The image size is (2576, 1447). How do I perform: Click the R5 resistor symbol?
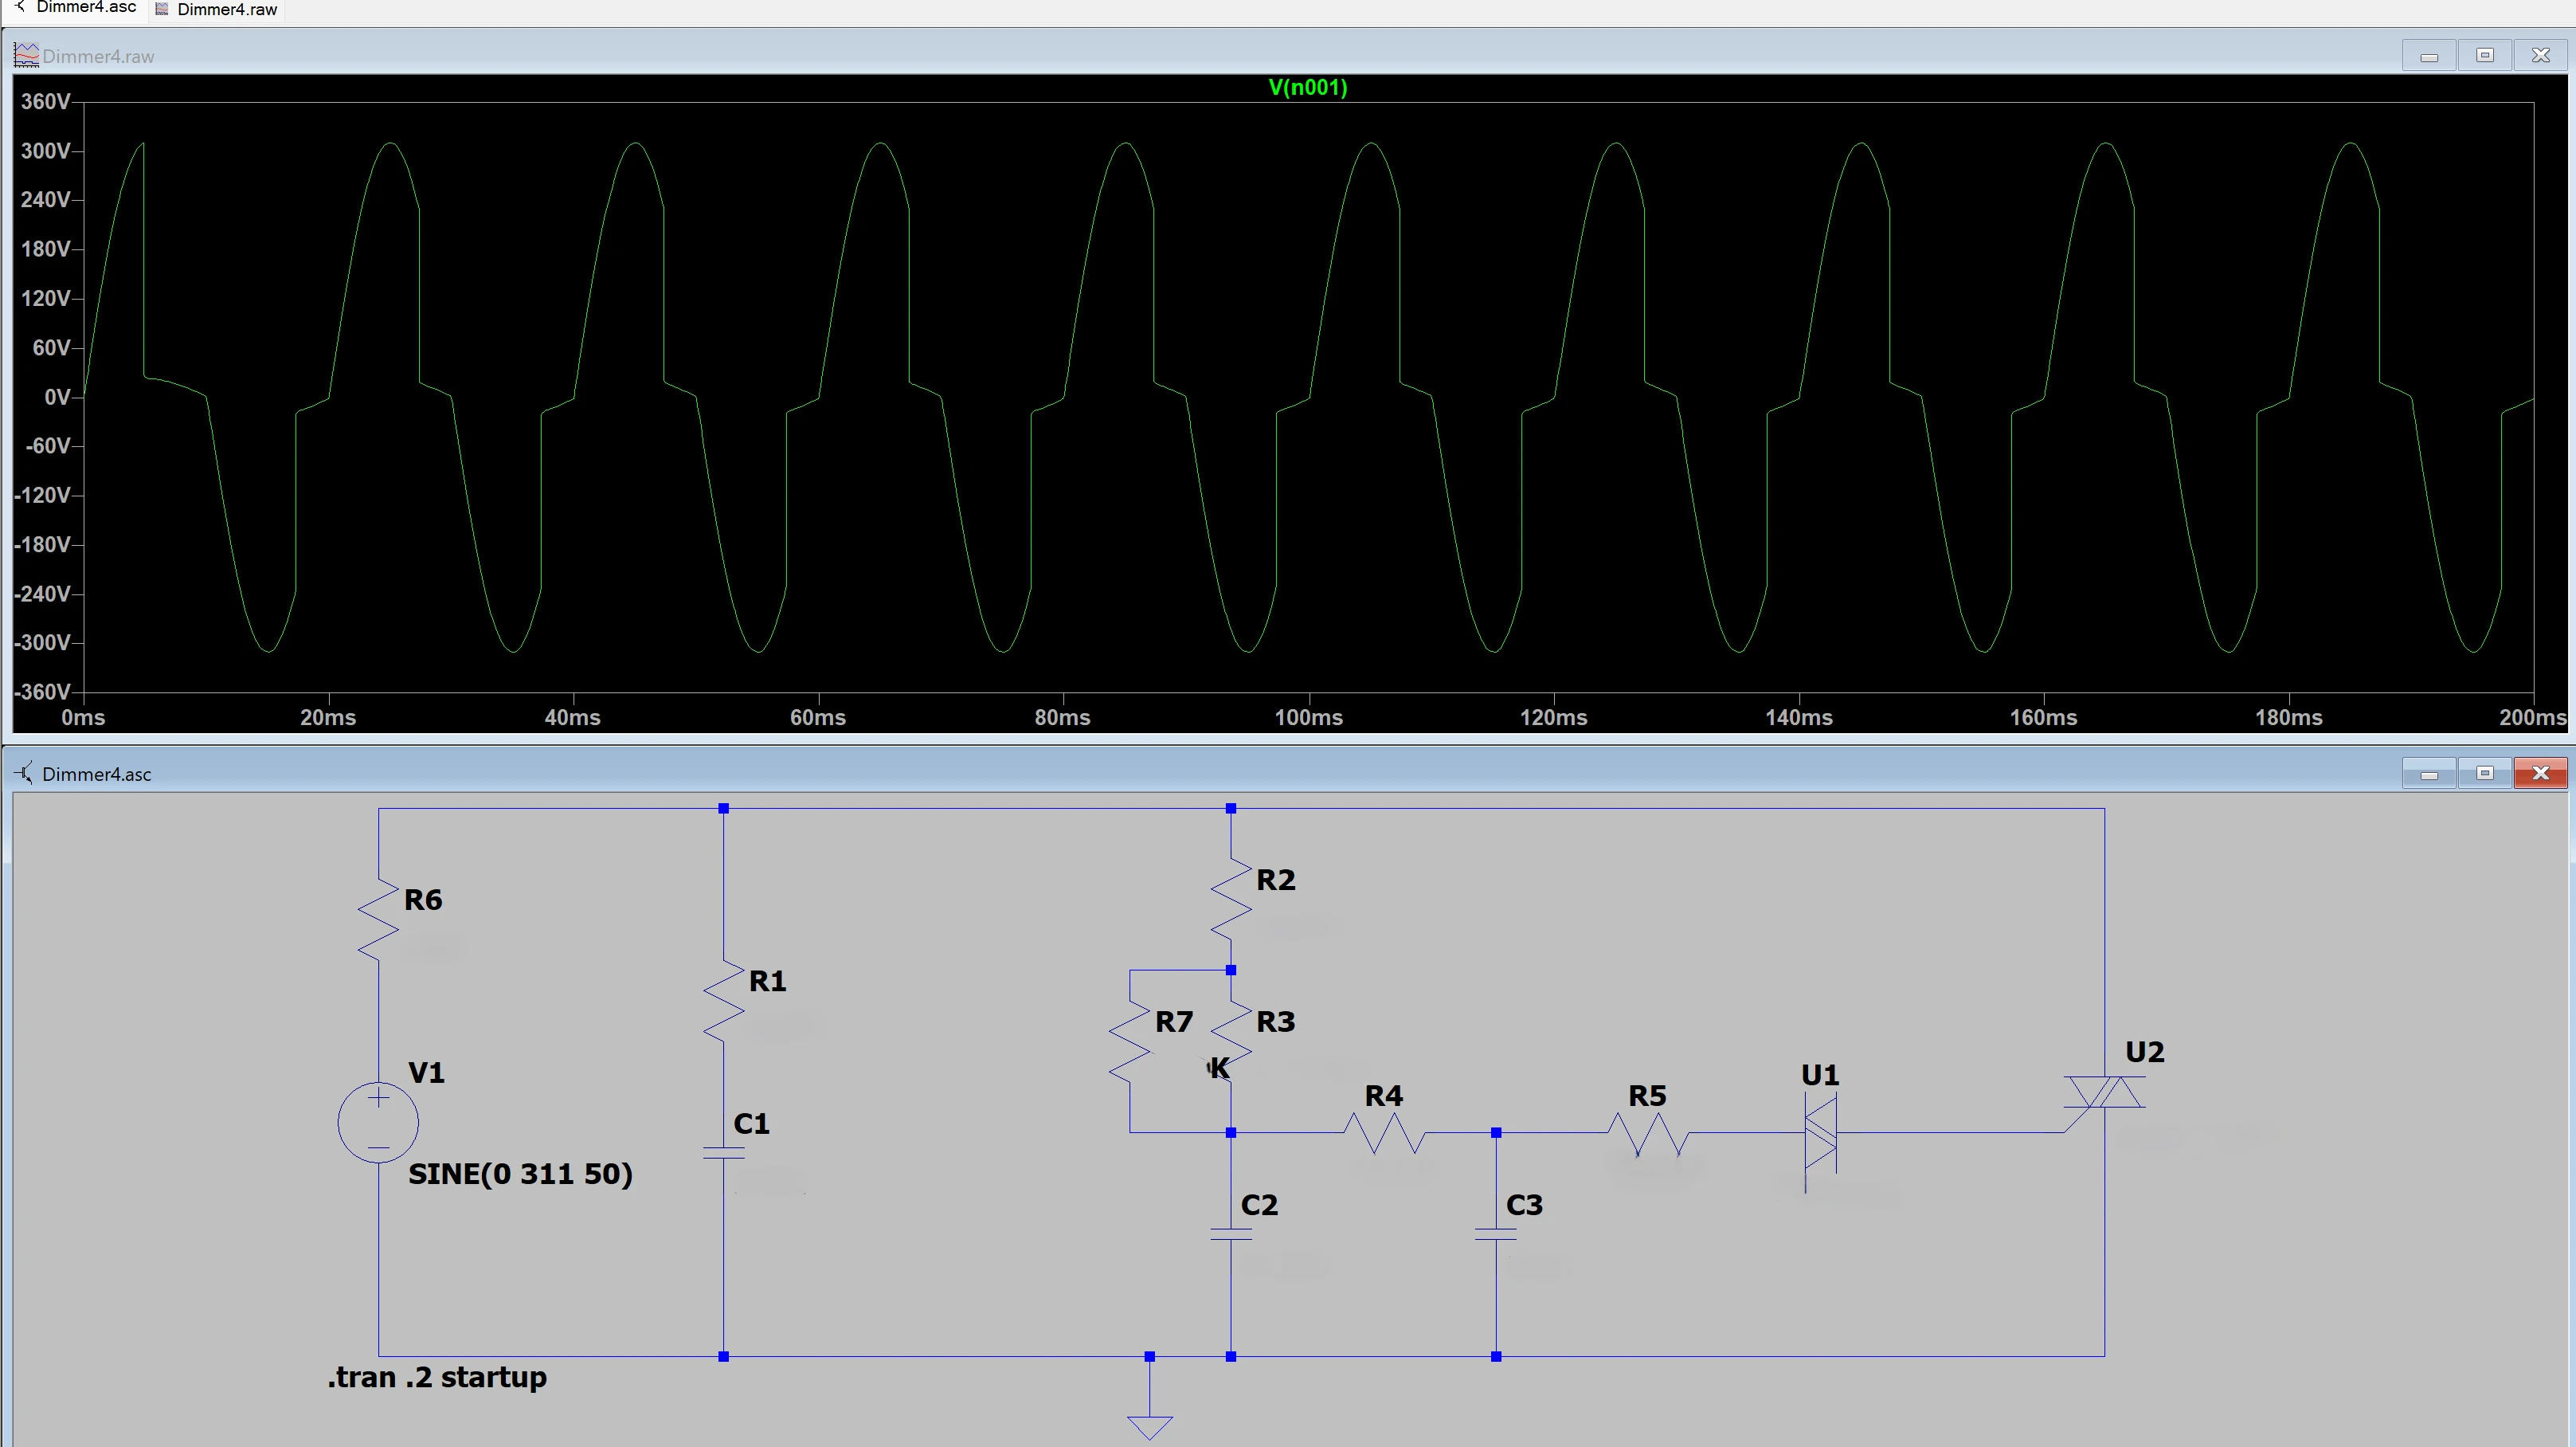tap(1647, 1133)
